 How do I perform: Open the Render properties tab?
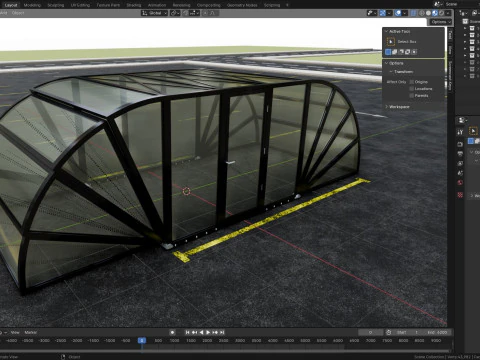[460, 144]
